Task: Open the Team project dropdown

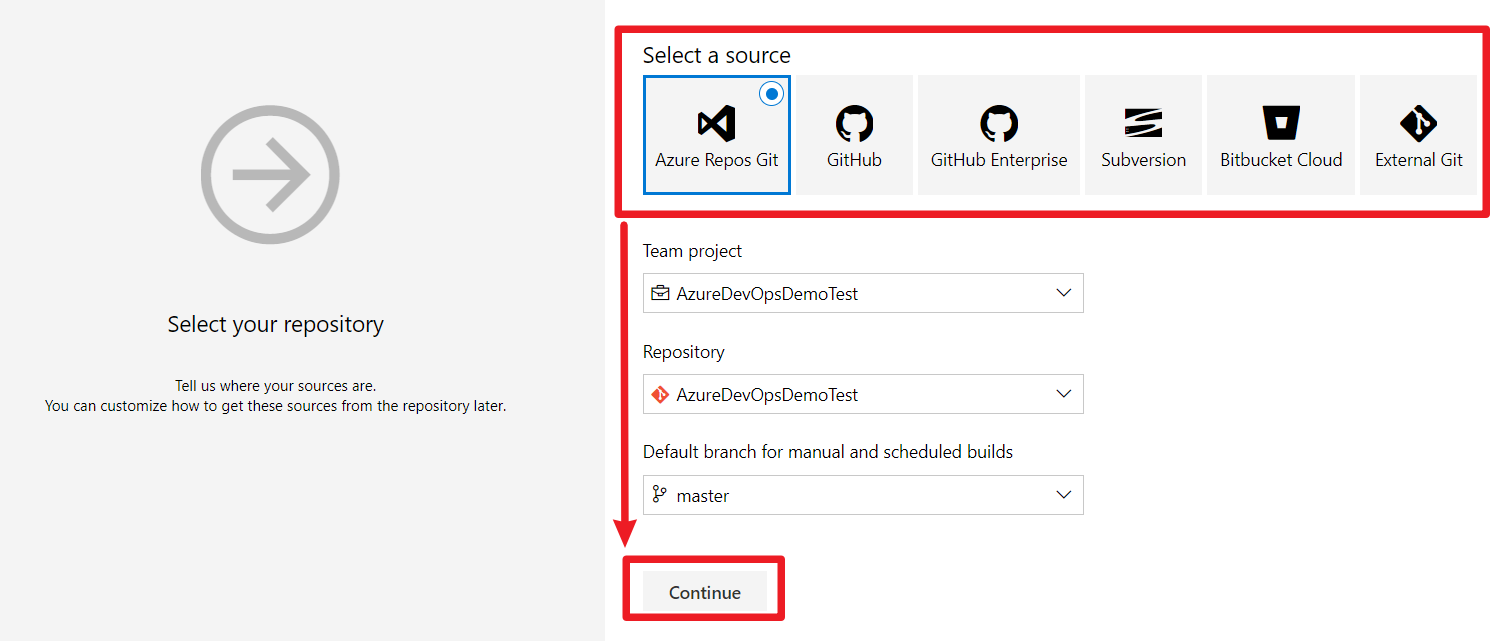Action: pyautogui.click(x=863, y=293)
